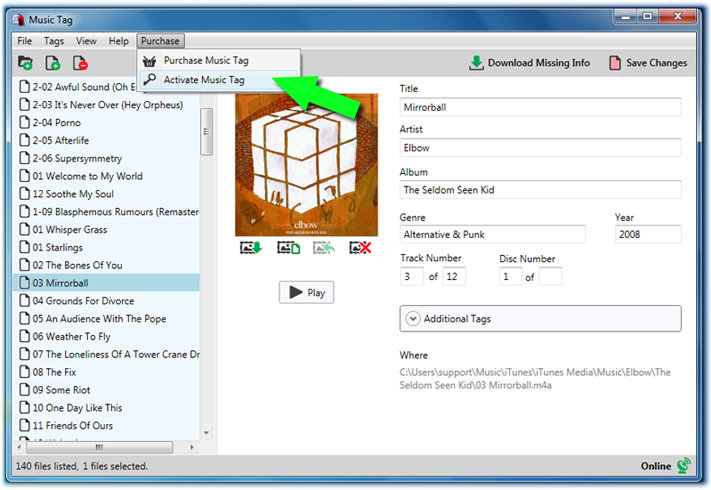Click the add folder toolbar icon
The image size is (711, 490).
(25, 63)
